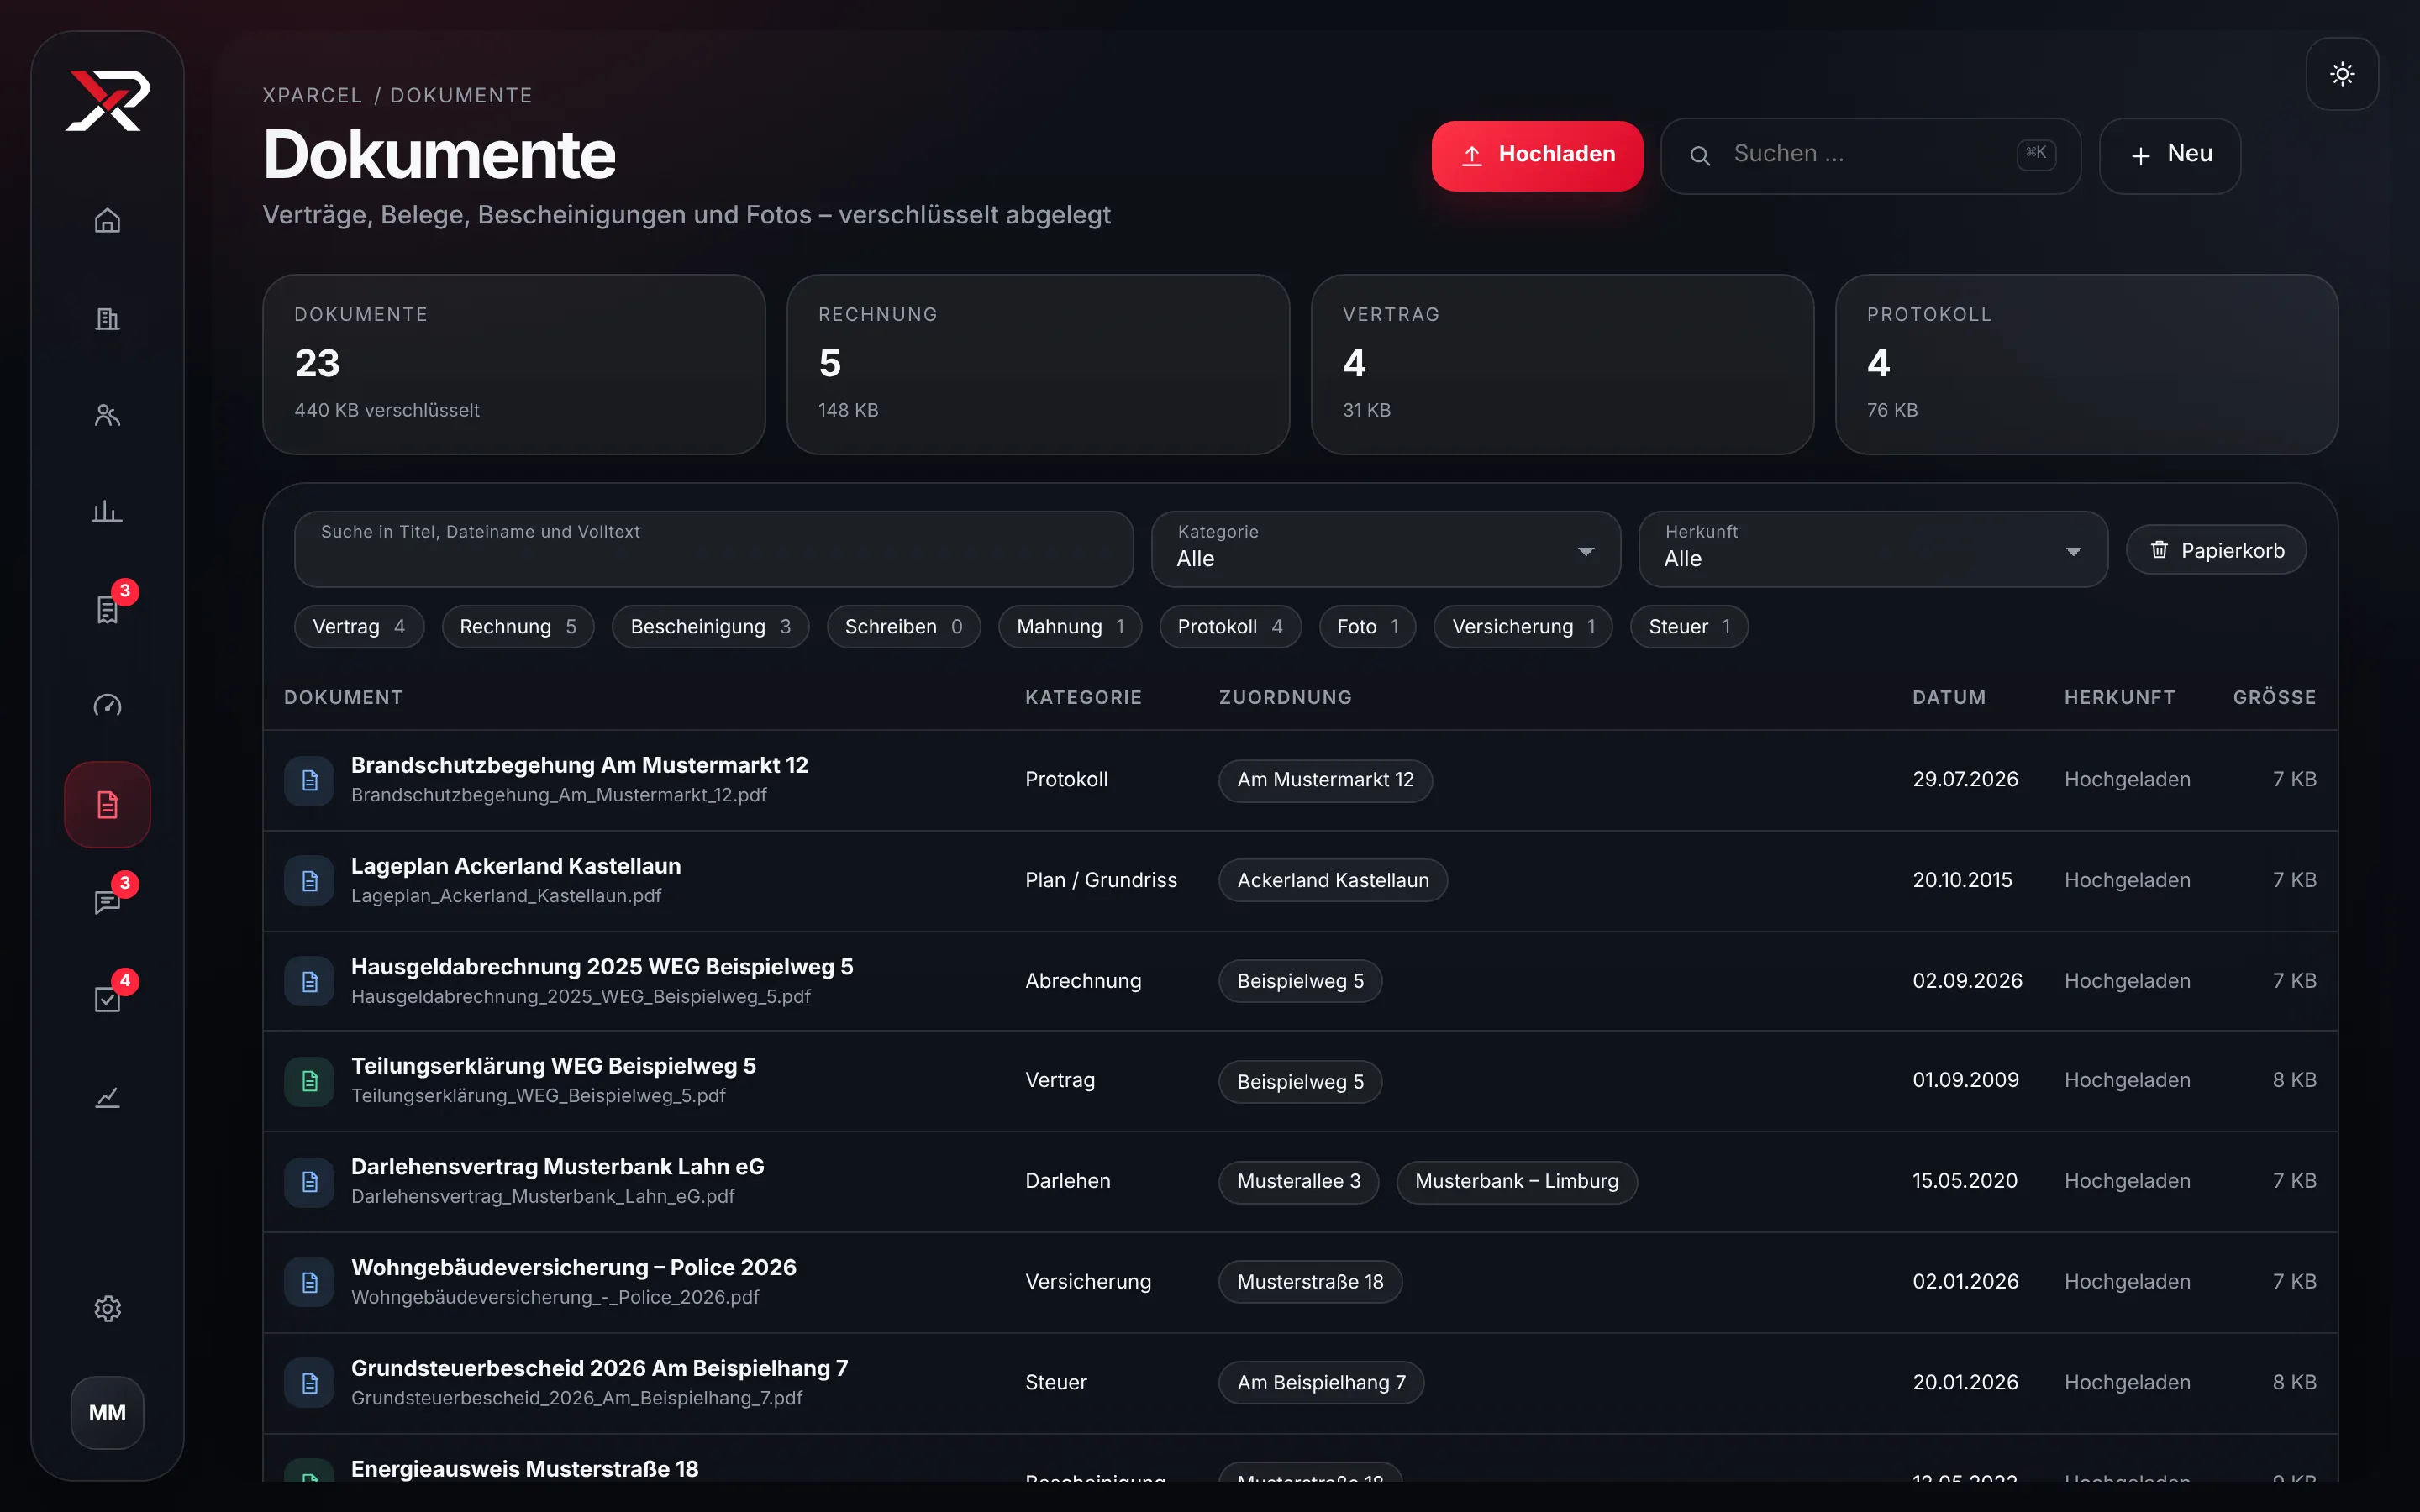Filter by Vertrag chip
Screen dimensions: 2420x1512
(359, 627)
